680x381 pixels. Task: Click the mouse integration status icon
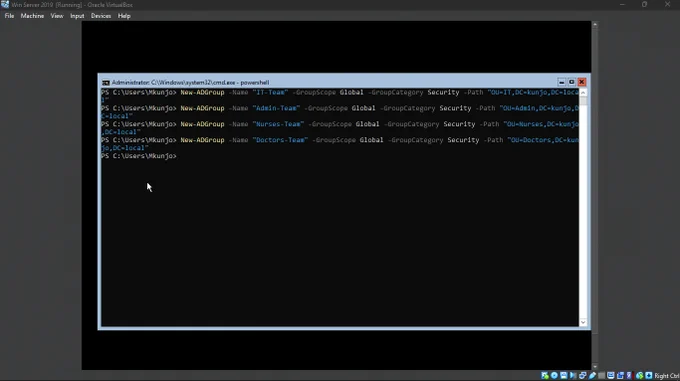(x=640, y=376)
